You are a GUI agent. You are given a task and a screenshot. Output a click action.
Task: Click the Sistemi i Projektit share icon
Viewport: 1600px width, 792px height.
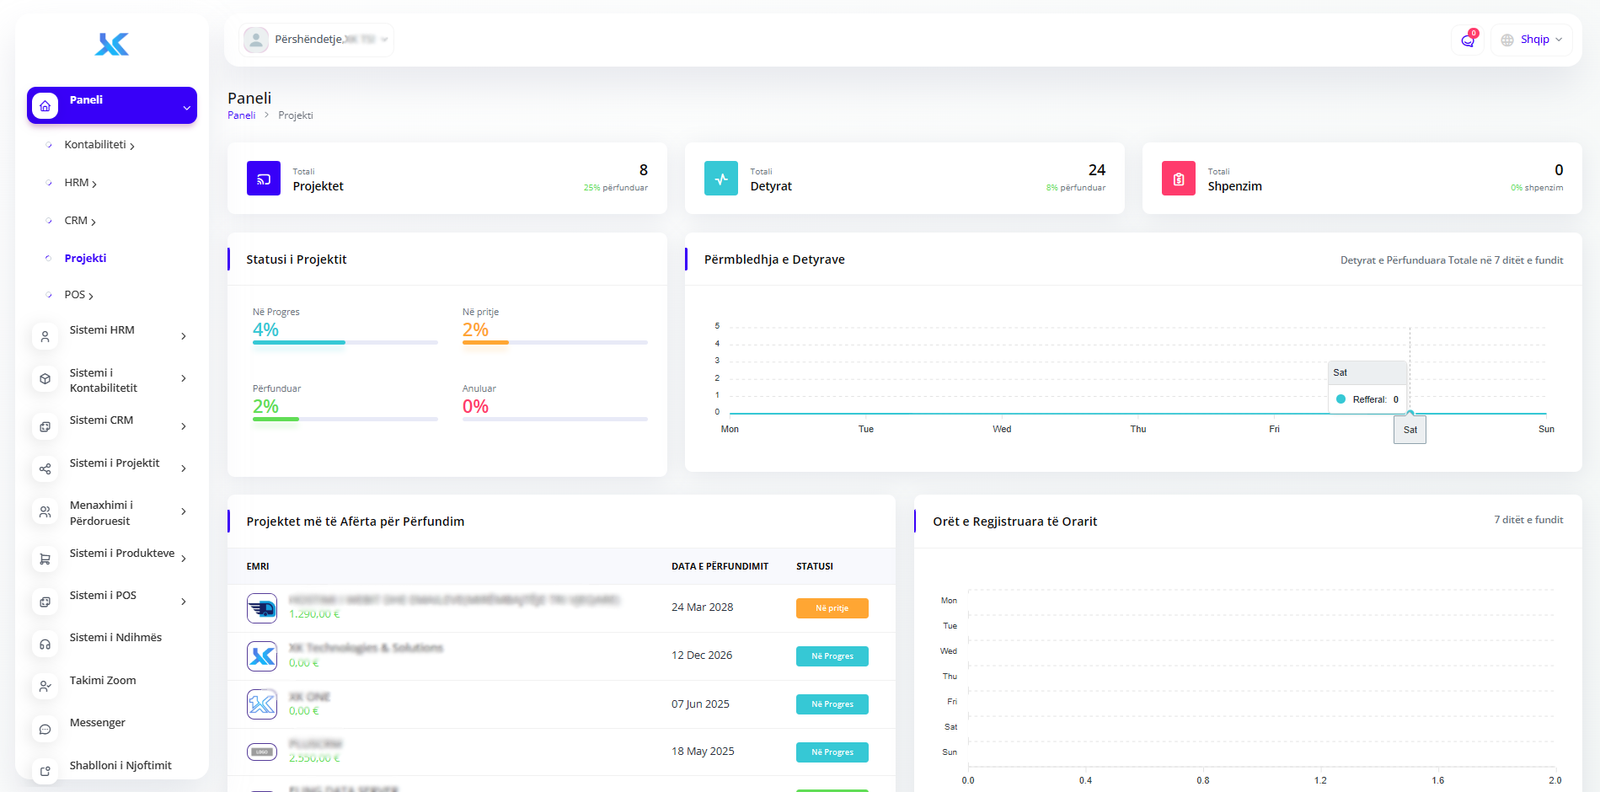(x=45, y=469)
